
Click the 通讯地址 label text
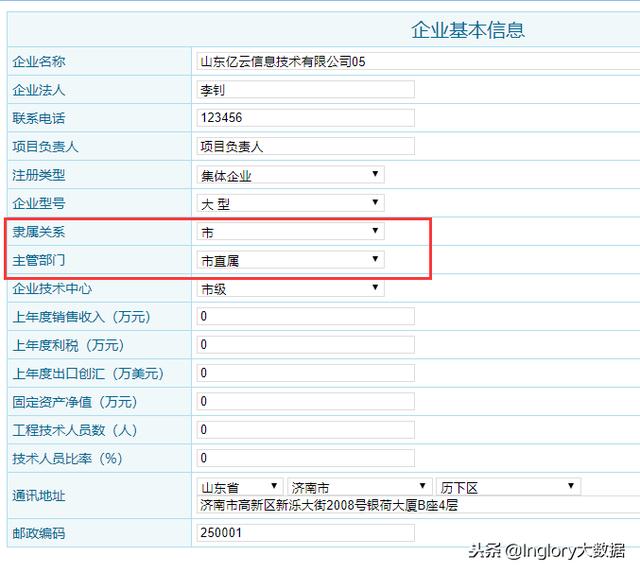(39, 496)
